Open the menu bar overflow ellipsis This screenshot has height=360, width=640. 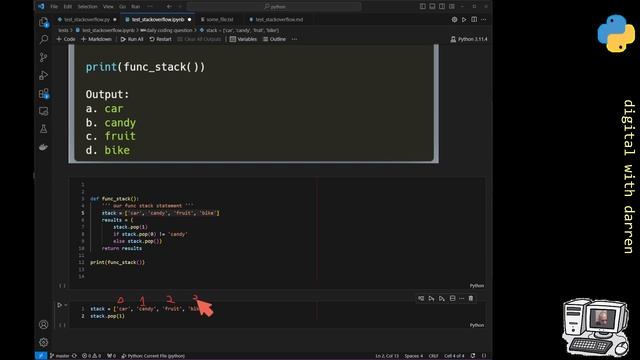point(149,7)
